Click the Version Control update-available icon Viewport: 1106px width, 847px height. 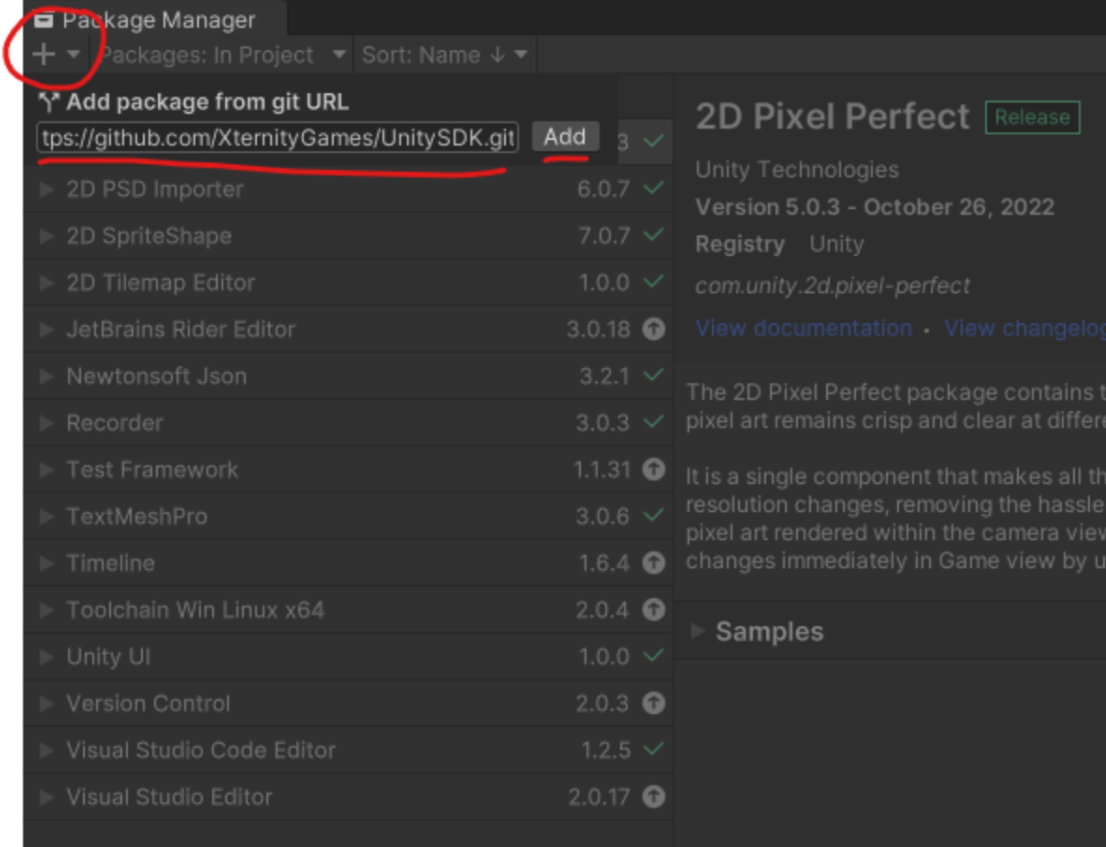(654, 703)
